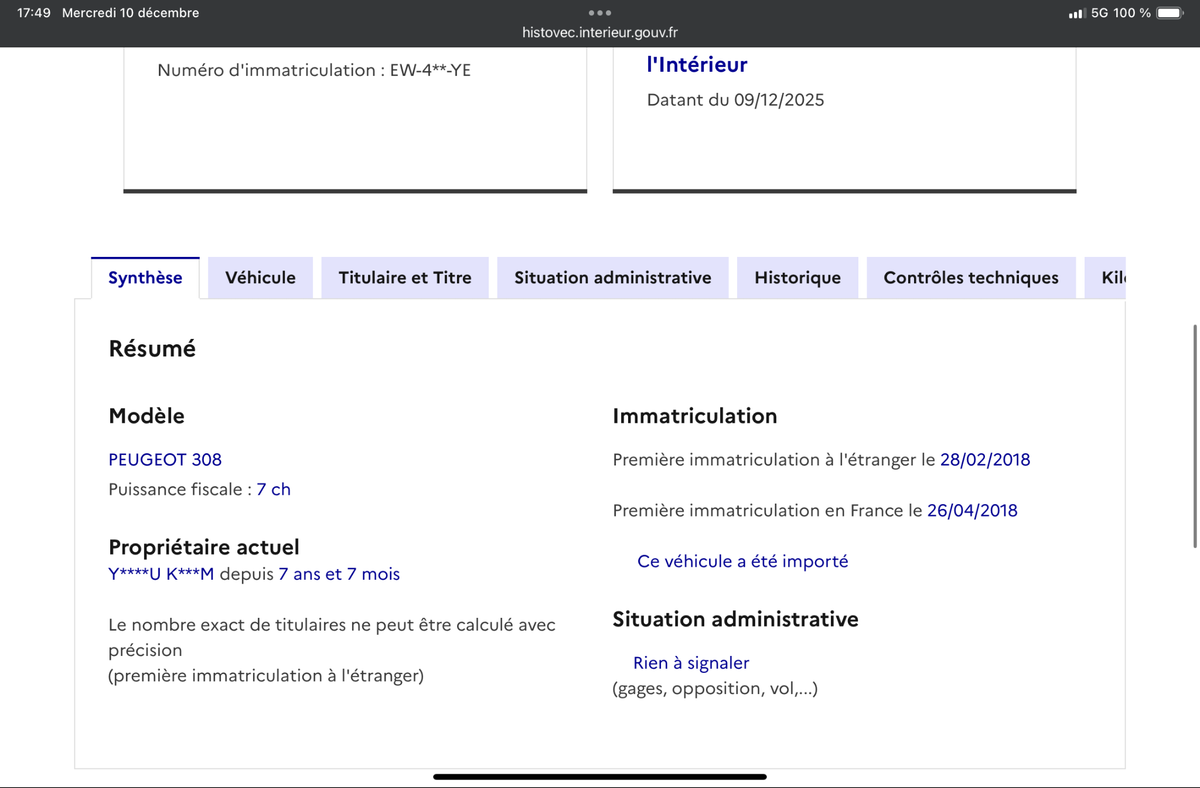
Task: Click the 'Situation administrative' section heading
Action: pos(735,619)
